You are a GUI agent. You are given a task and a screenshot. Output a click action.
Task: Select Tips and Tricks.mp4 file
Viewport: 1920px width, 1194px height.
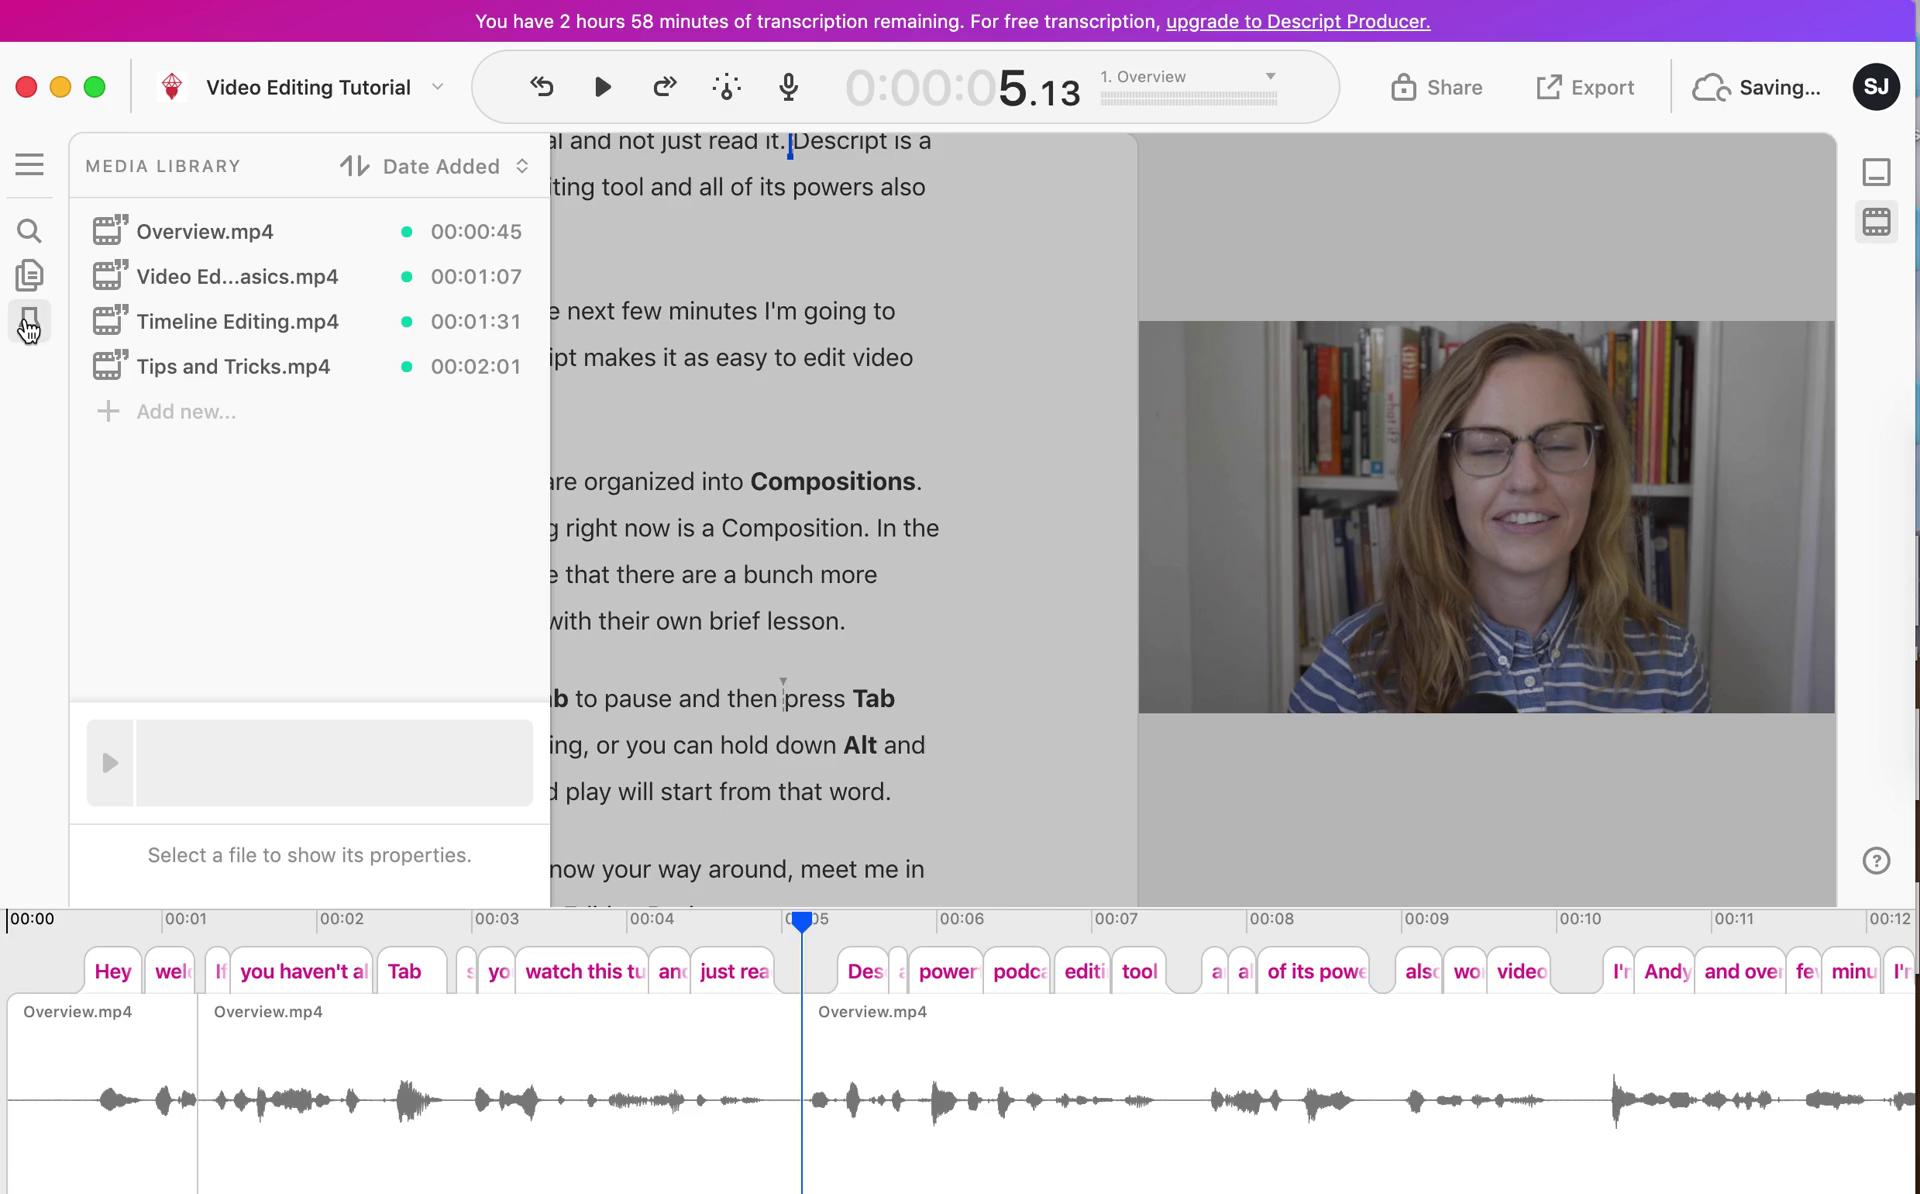coord(310,366)
